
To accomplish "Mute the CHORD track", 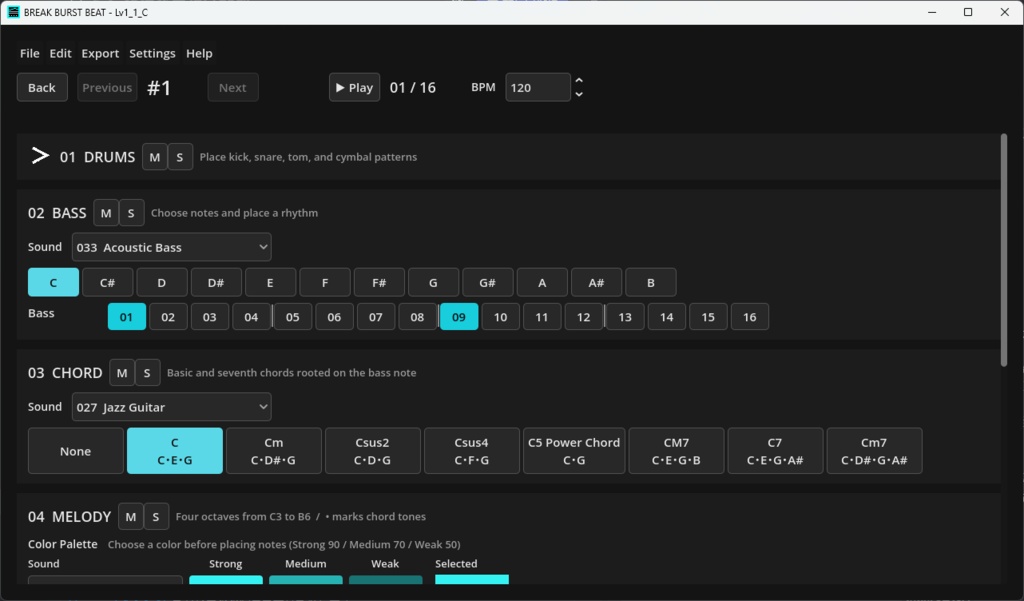I will [x=122, y=373].
